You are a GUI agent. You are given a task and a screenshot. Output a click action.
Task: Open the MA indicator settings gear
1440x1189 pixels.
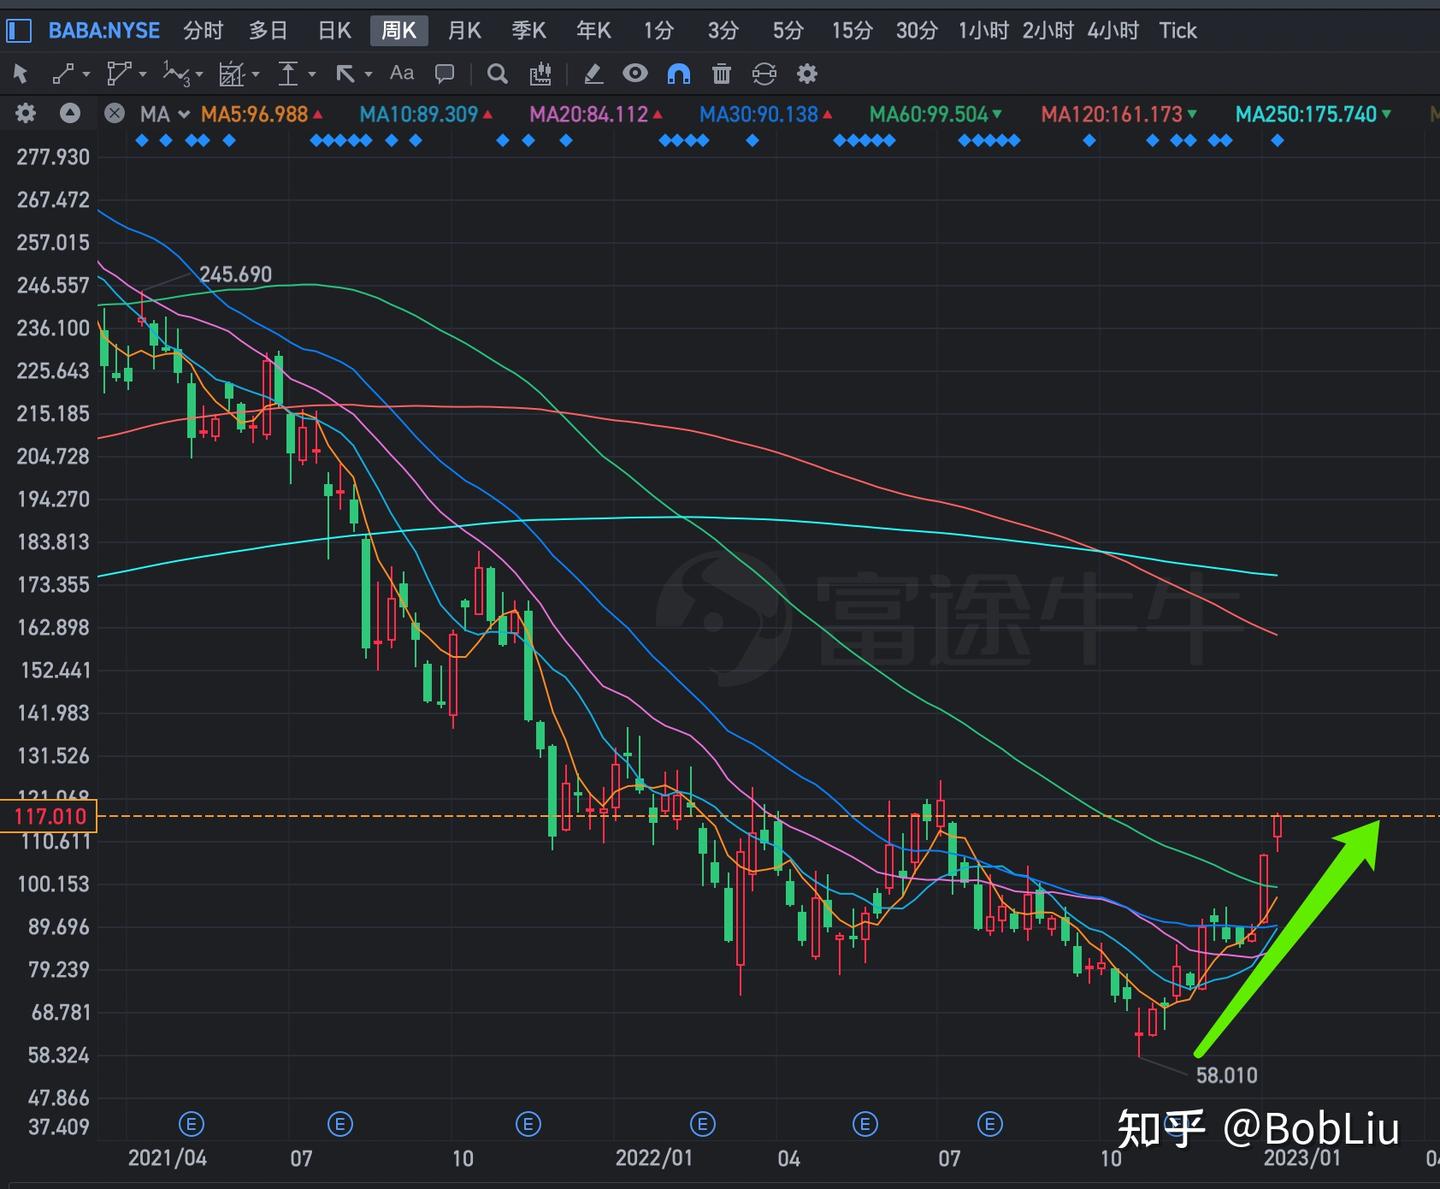tap(24, 113)
